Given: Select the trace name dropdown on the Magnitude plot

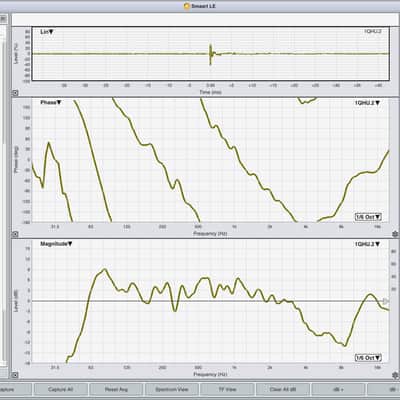Looking at the screenshot, I should 367,244.
